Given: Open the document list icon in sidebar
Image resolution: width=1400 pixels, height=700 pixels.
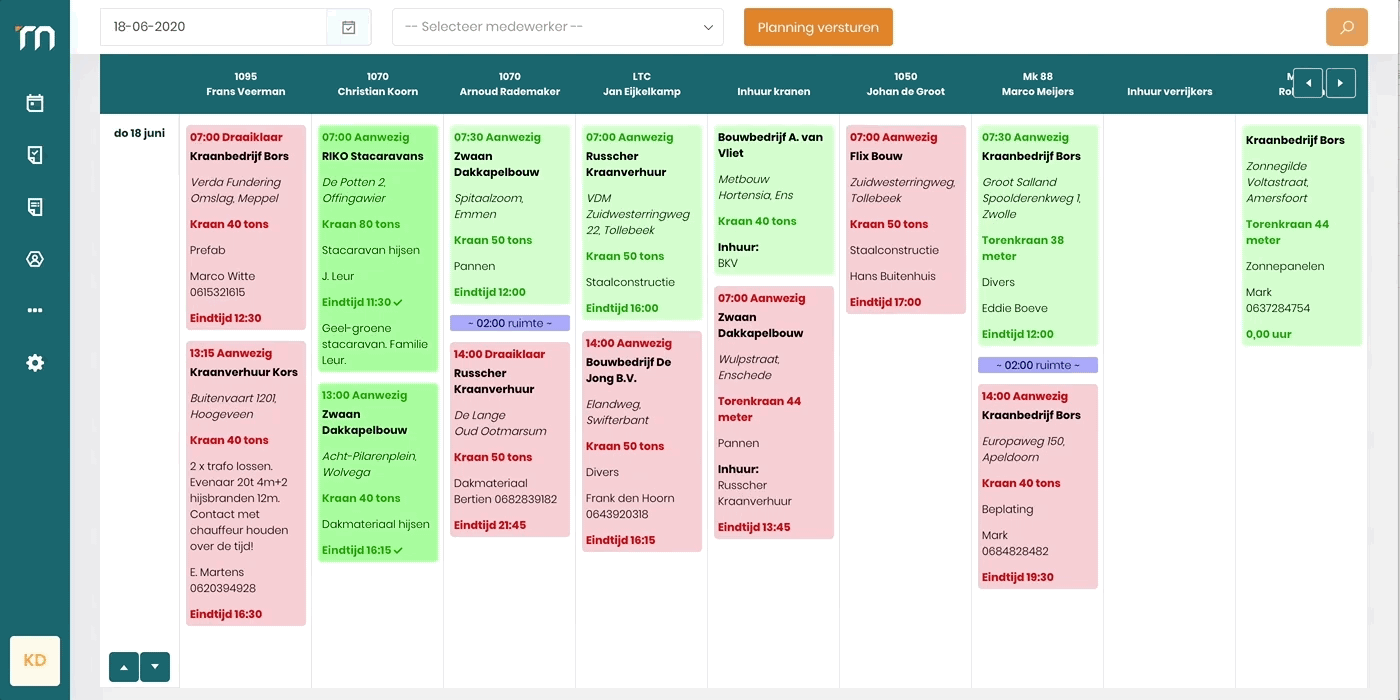Looking at the screenshot, I should (35, 207).
